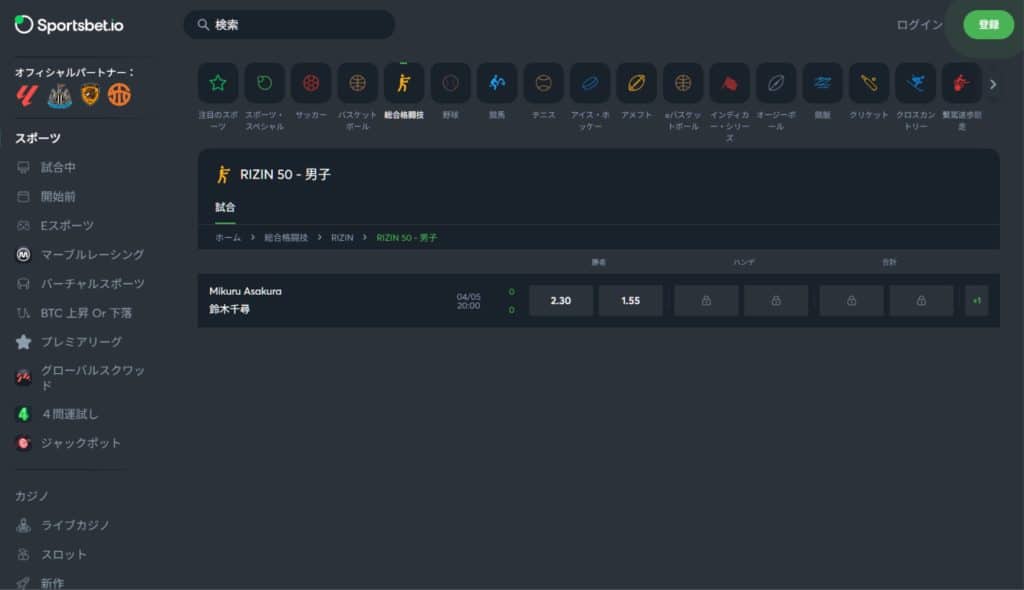Image resolution: width=1024 pixels, height=590 pixels.
Task: Click the match time 04/05 20:00
Action: [468, 301]
